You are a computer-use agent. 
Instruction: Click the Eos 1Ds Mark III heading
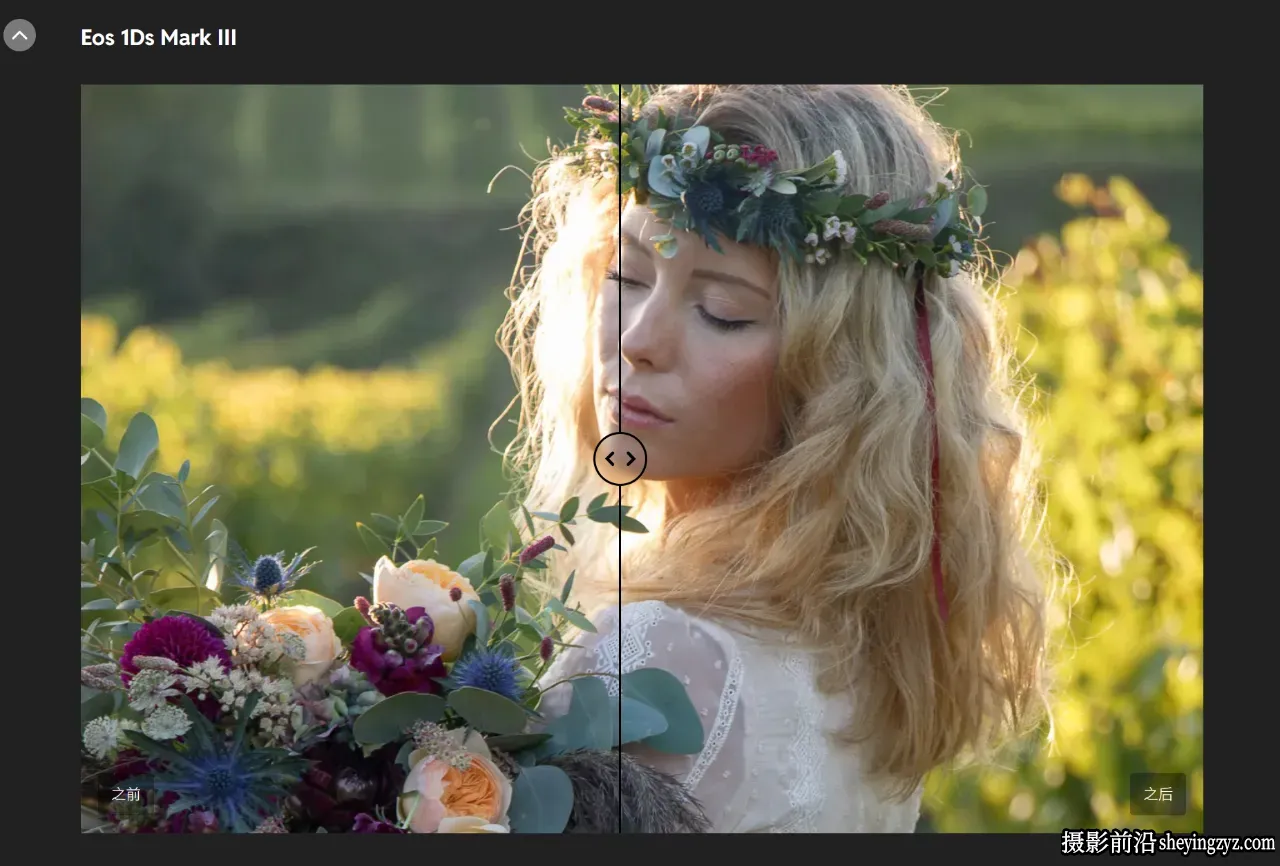pos(159,38)
